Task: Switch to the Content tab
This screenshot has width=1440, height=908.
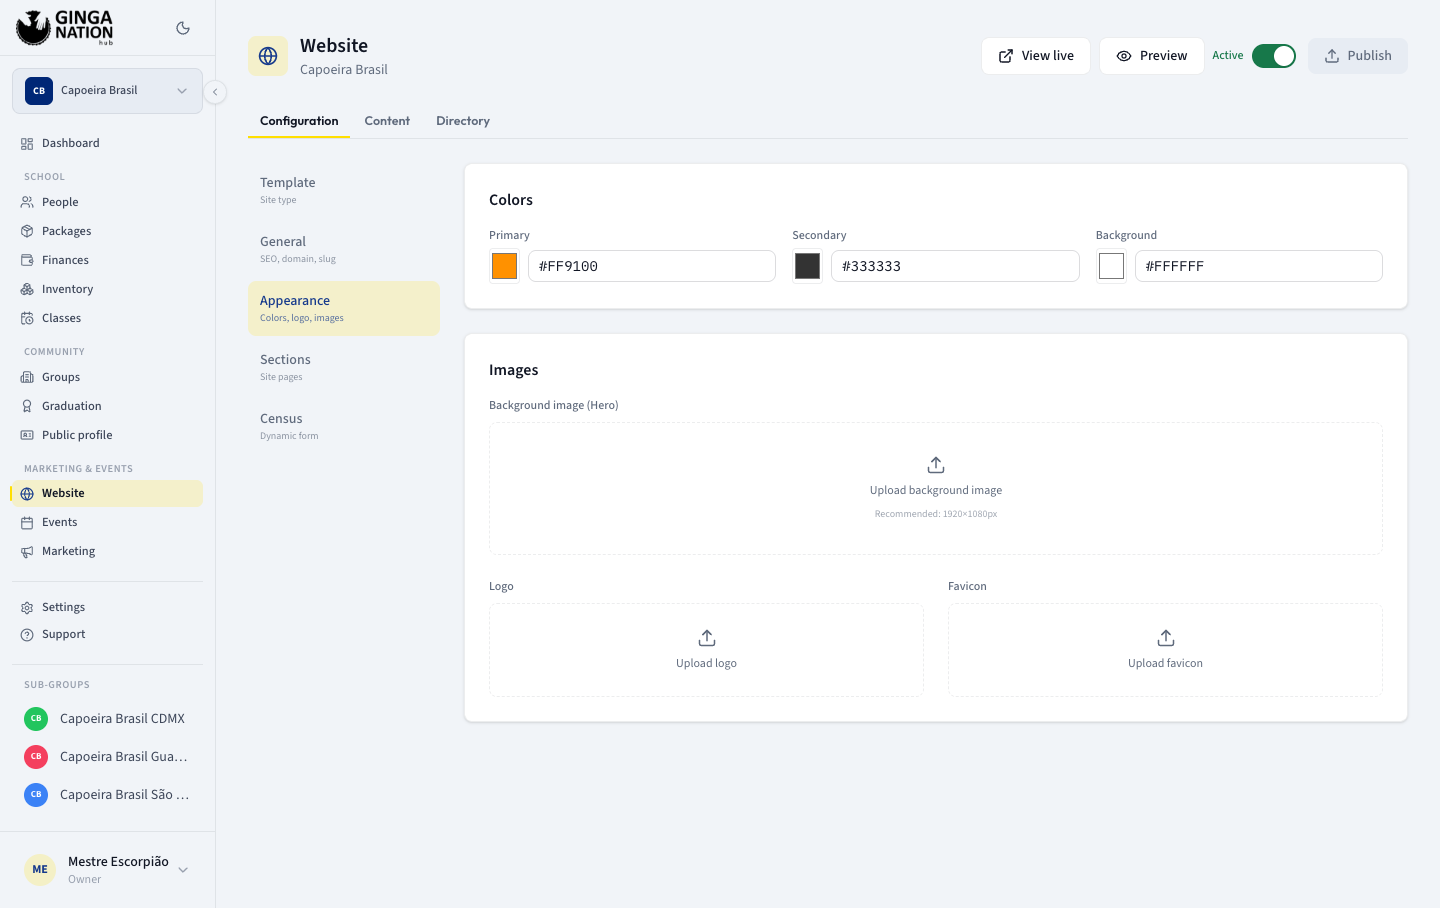Action: tap(387, 121)
